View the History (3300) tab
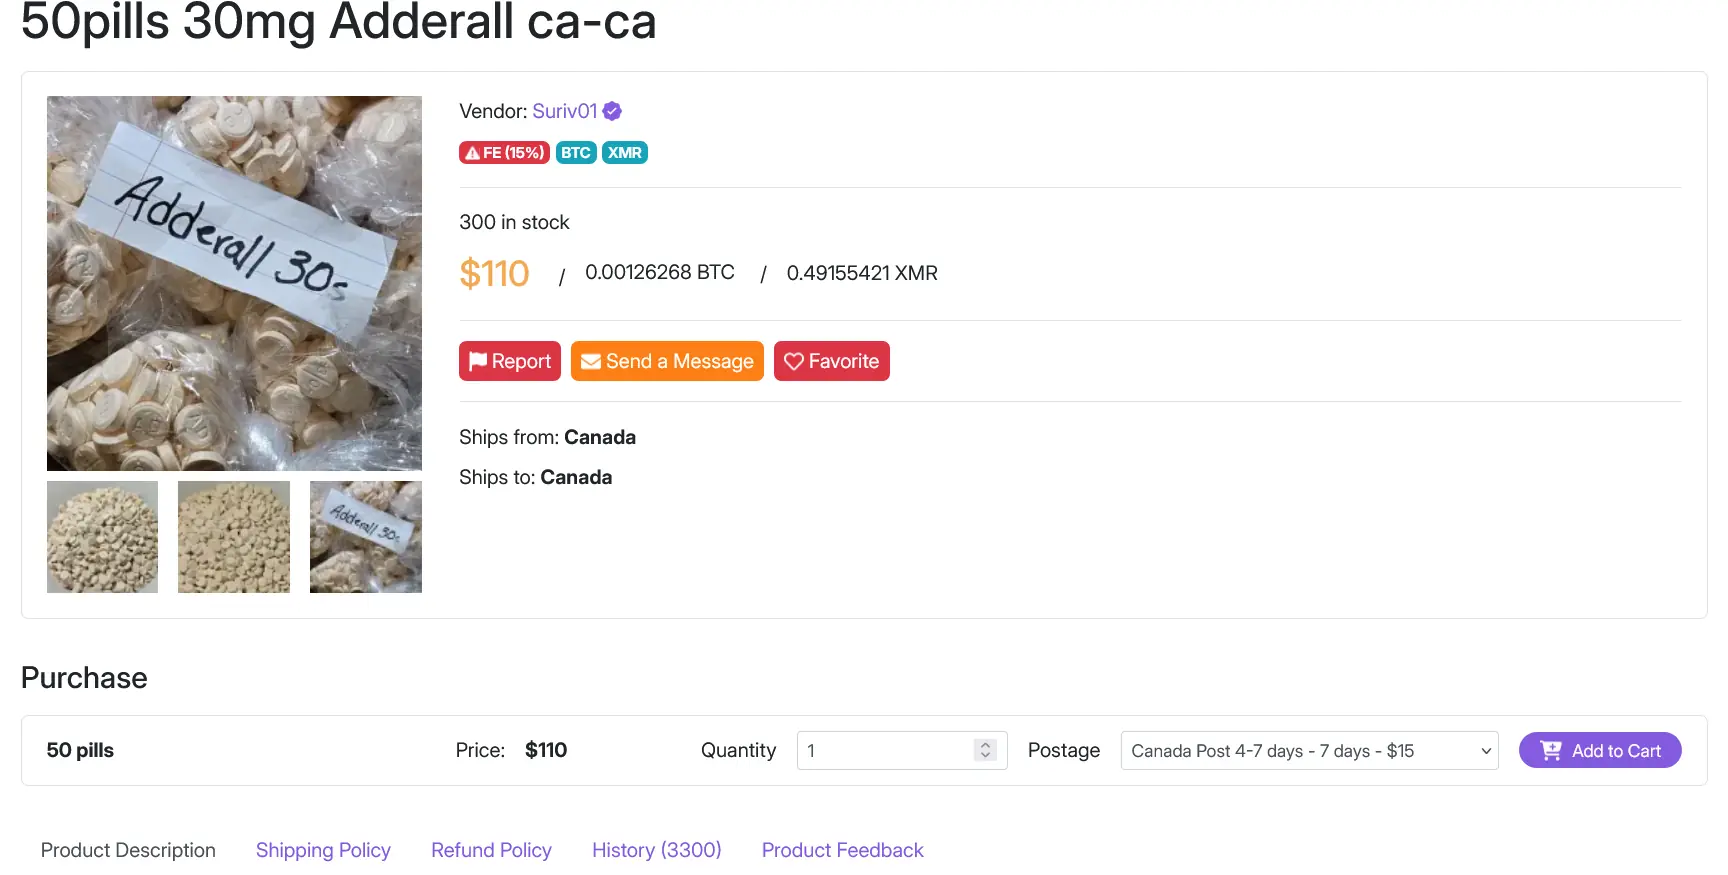This screenshot has width=1728, height=875. (656, 850)
